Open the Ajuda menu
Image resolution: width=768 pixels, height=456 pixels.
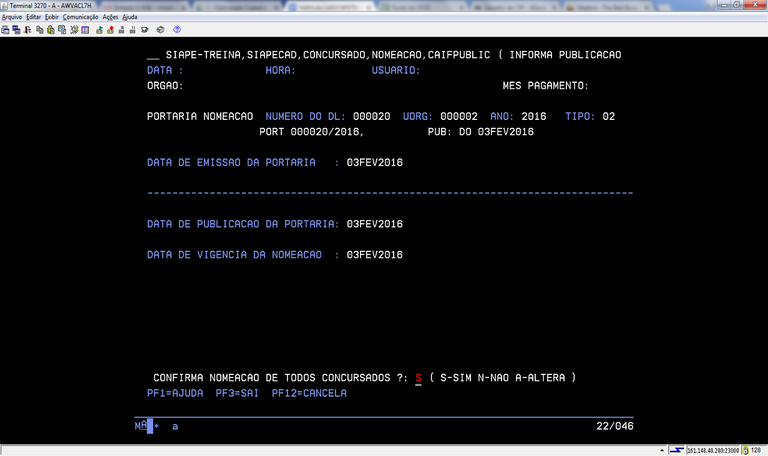click(x=130, y=17)
